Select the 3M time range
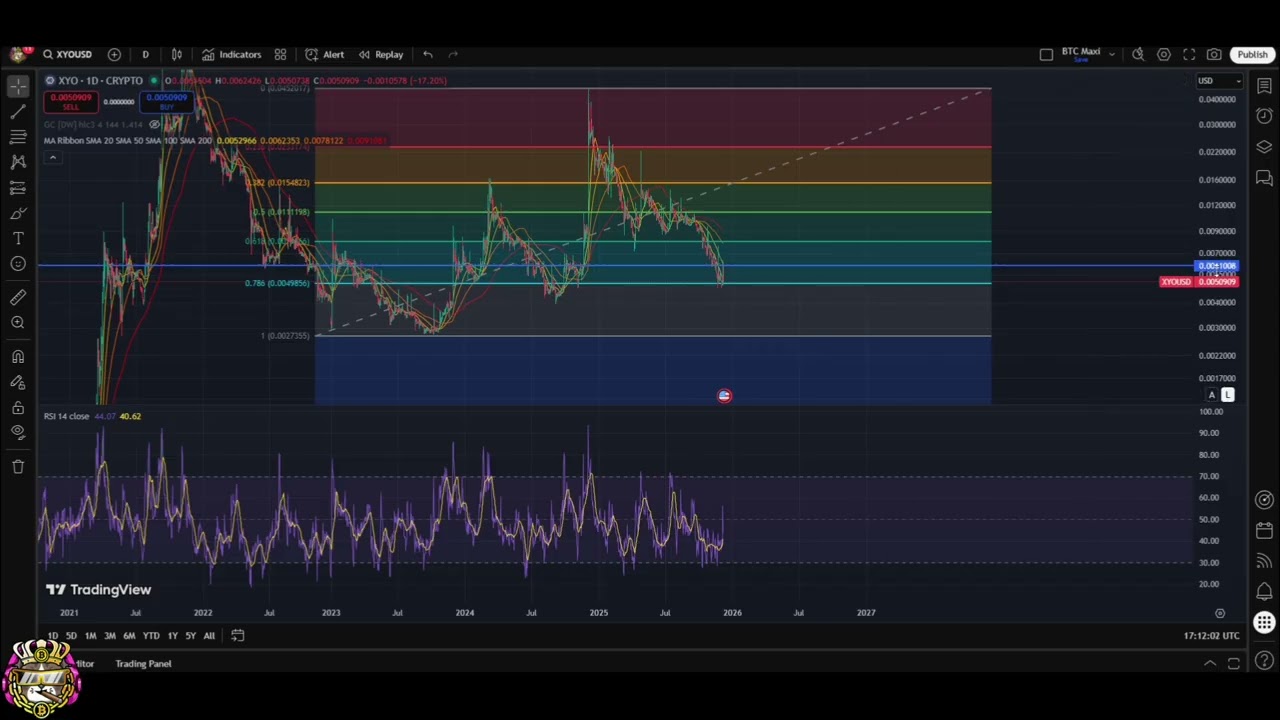 pos(110,636)
